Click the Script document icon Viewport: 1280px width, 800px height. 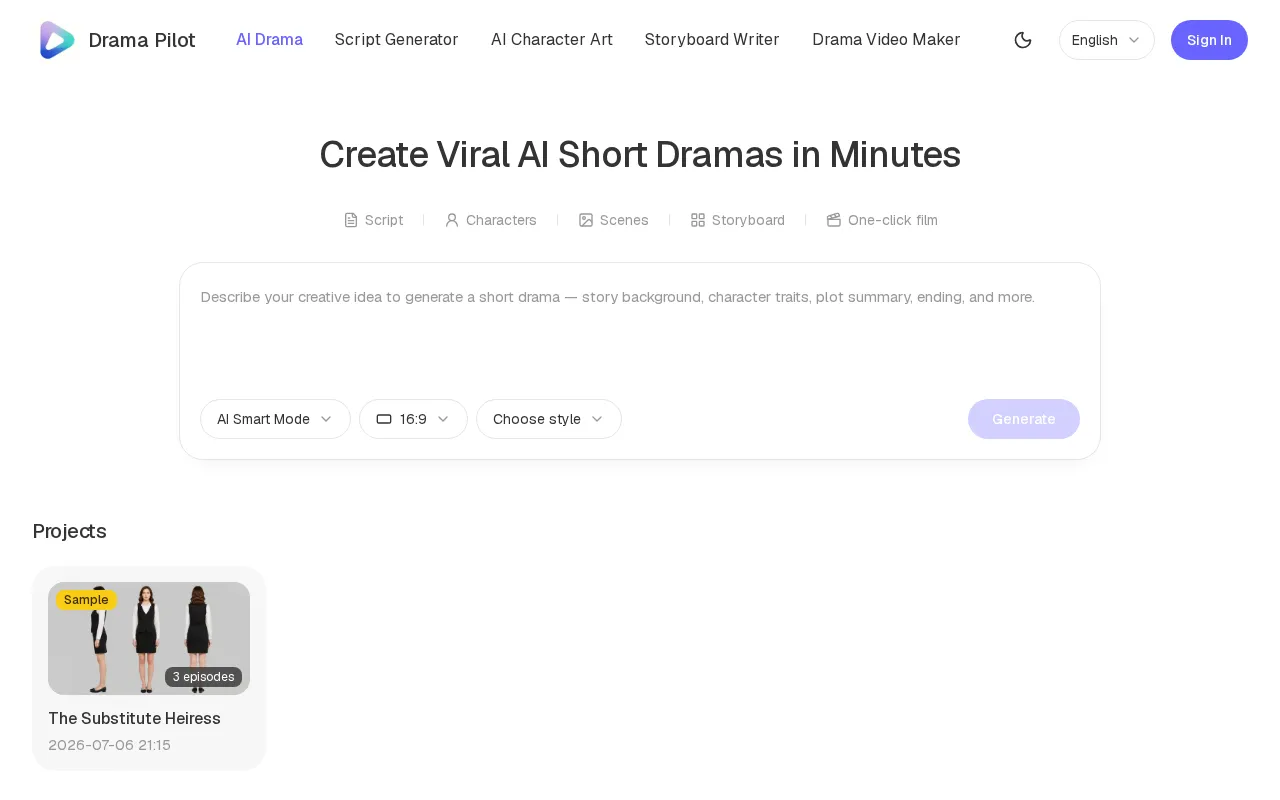[351, 220]
